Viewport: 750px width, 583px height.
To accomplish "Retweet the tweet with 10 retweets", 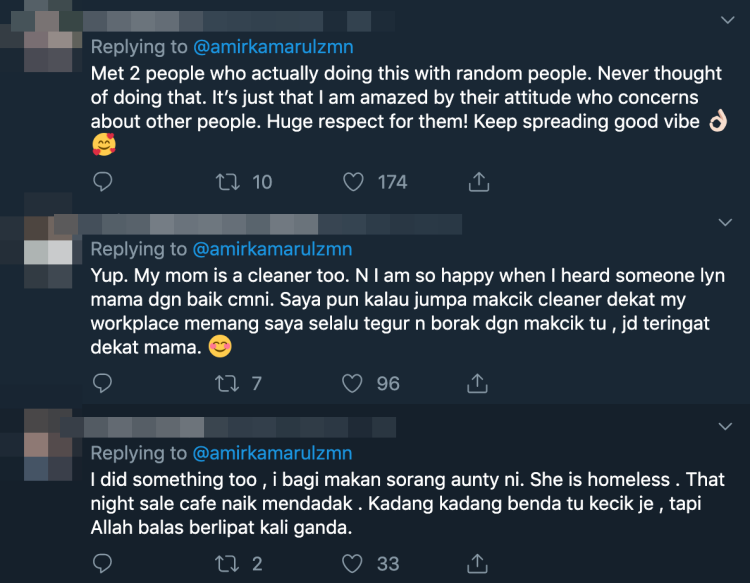I will [226, 181].
